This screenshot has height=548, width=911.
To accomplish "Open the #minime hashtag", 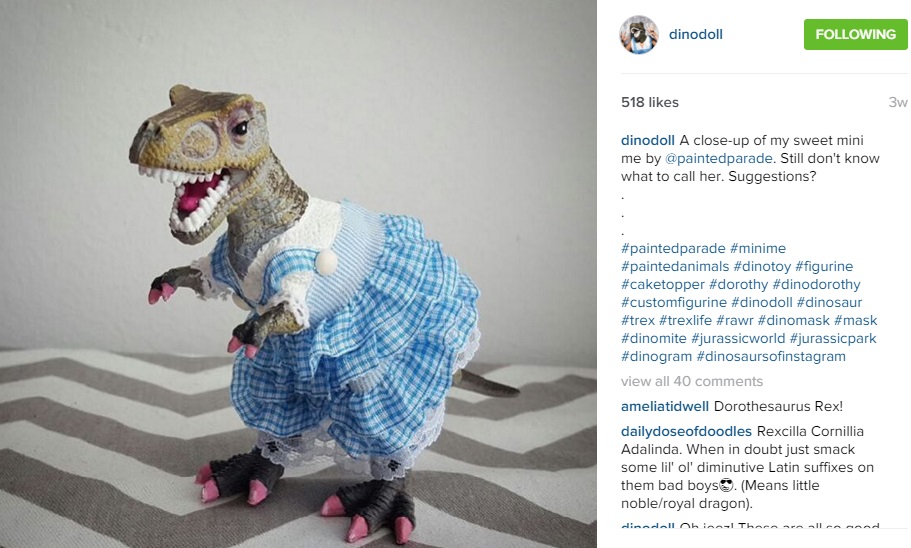I will pos(758,248).
